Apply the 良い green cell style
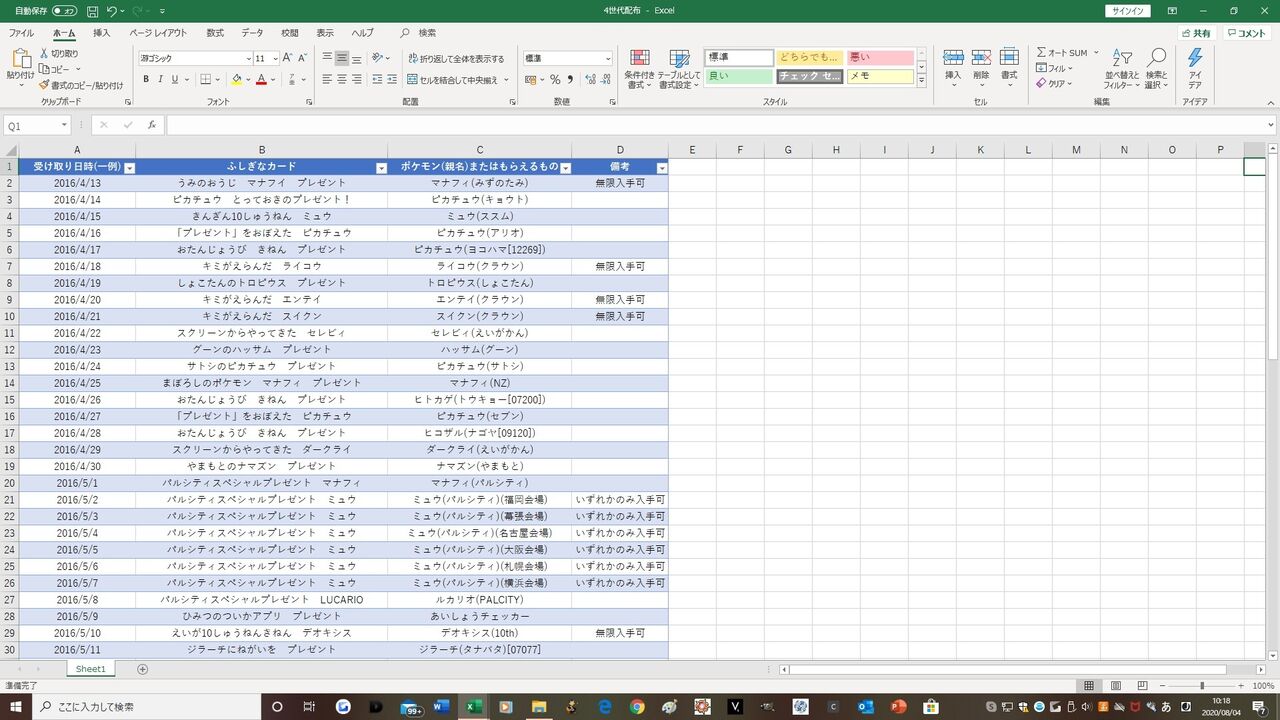Viewport: 1280px width, 720px height. point(739,76)
